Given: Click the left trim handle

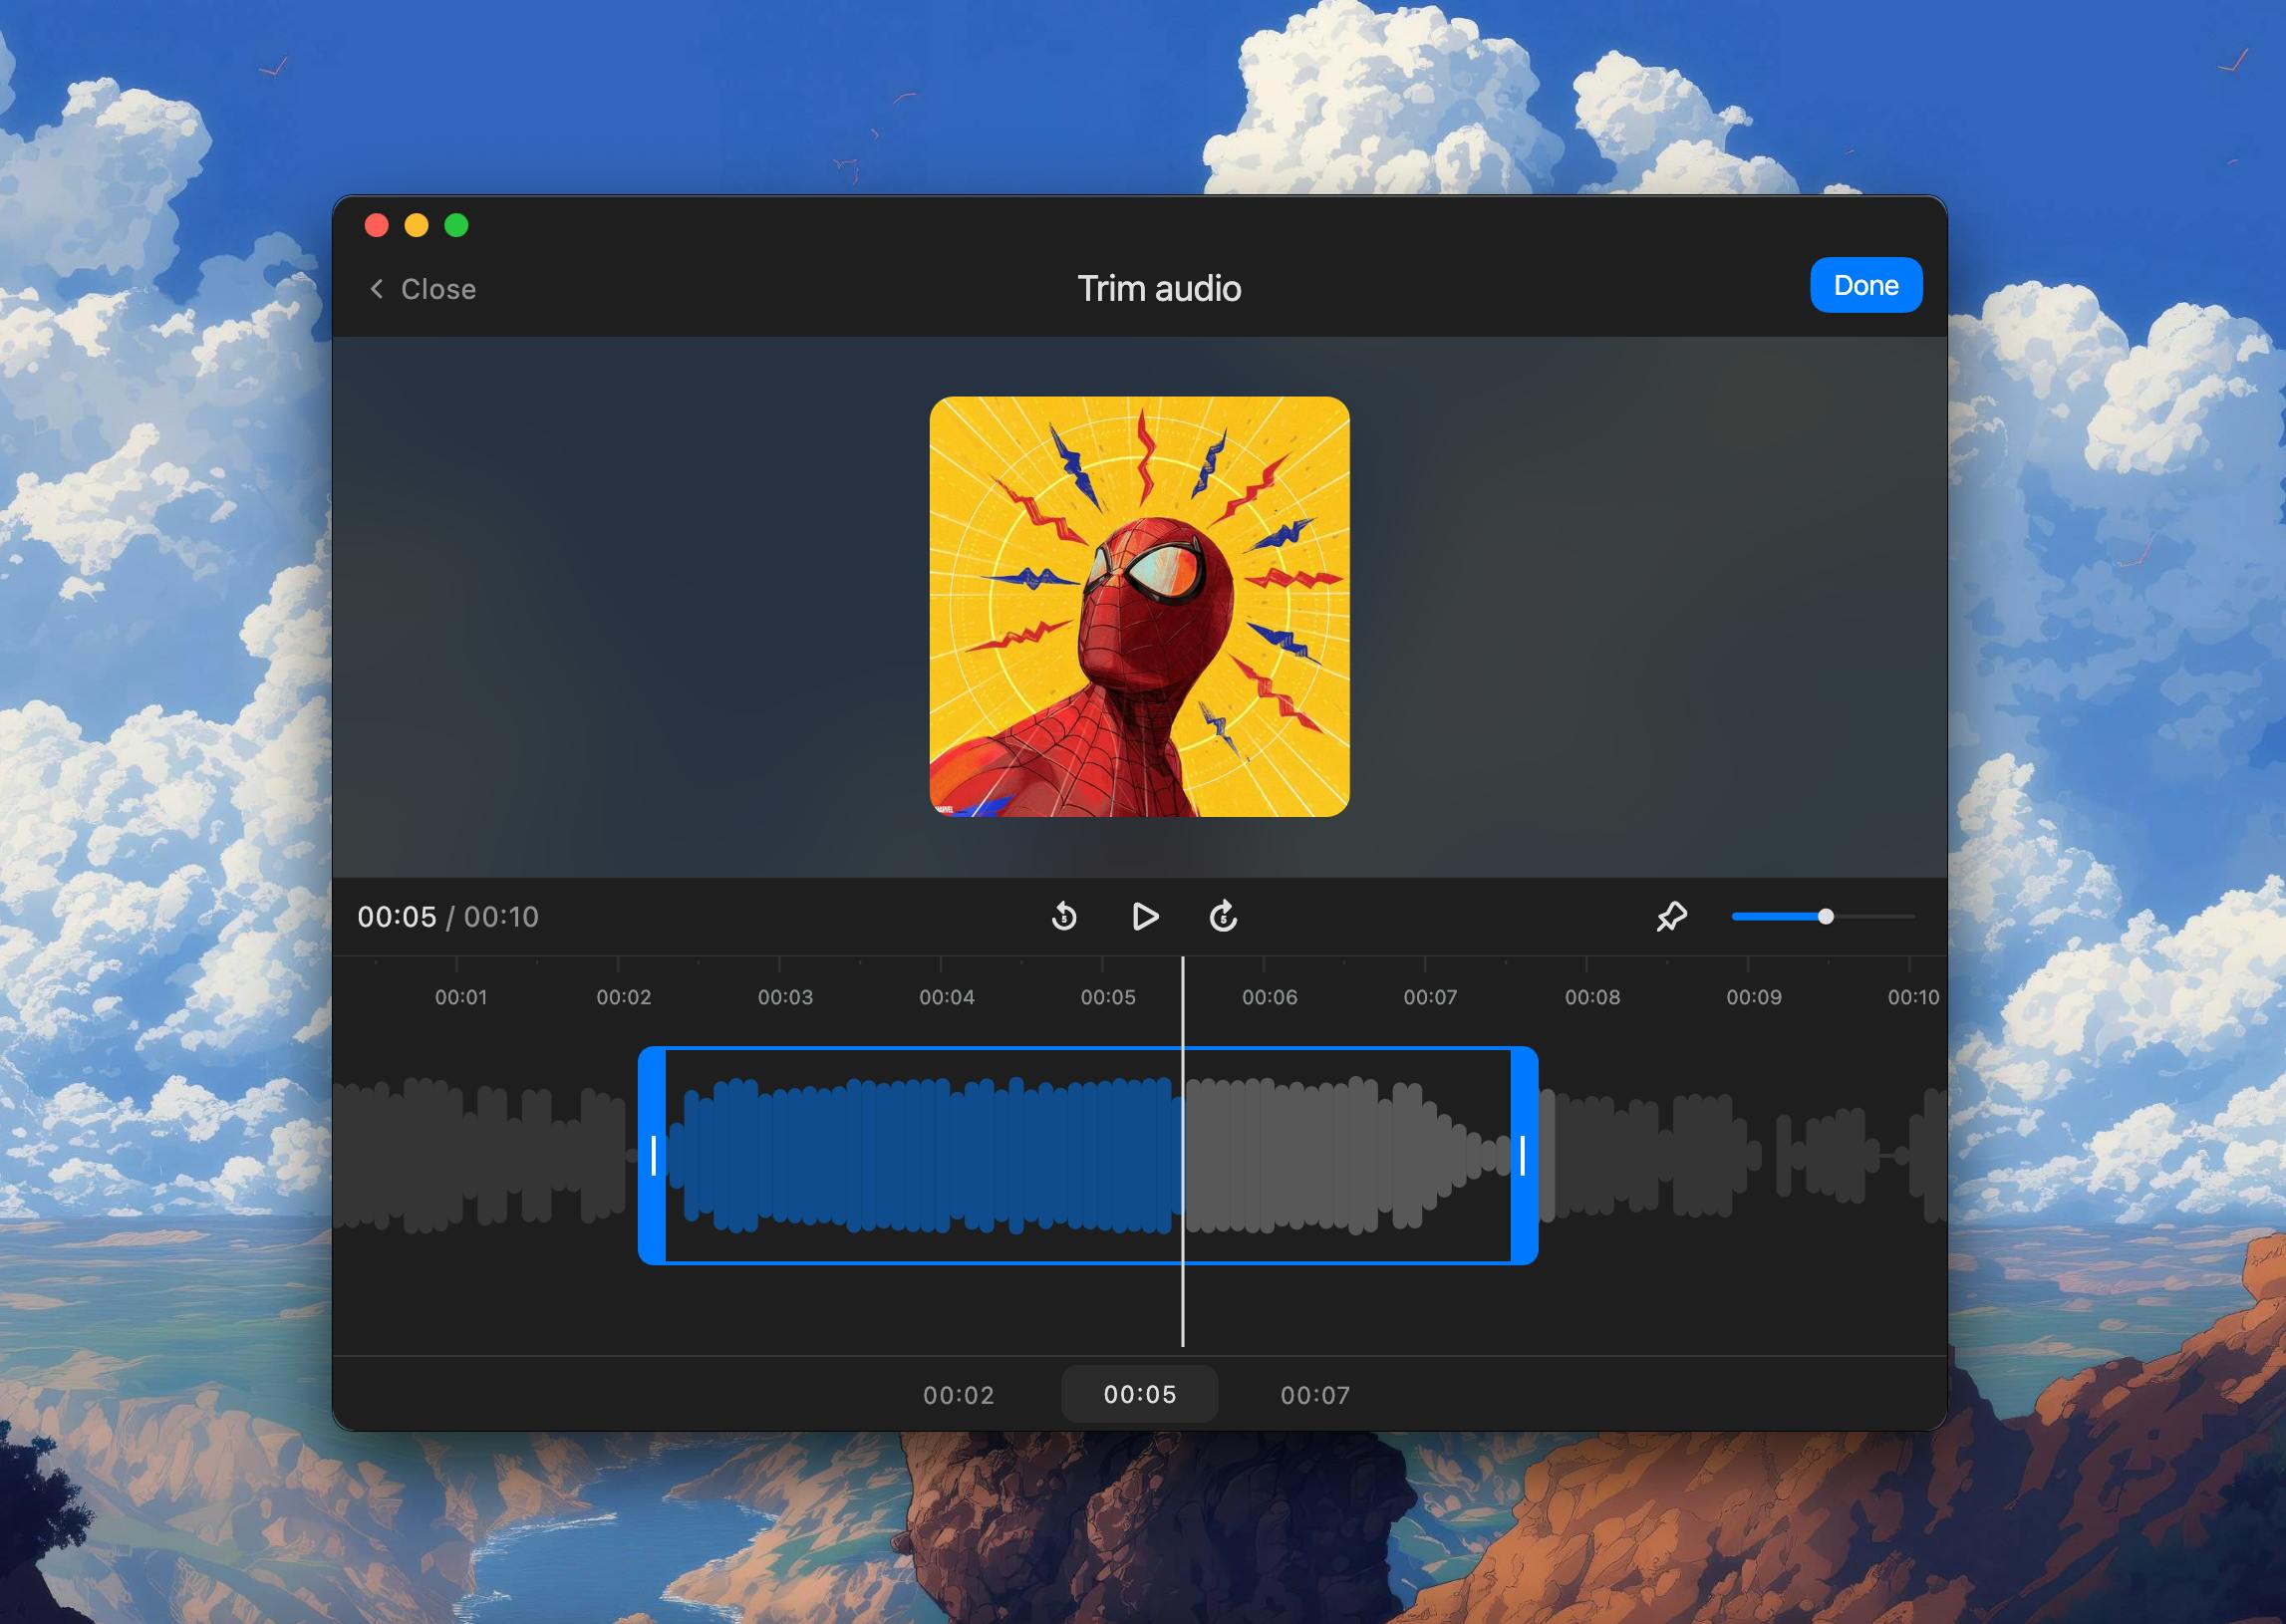Looking at the screenshot, I should pyautogui.click(x=653, y=1155).
